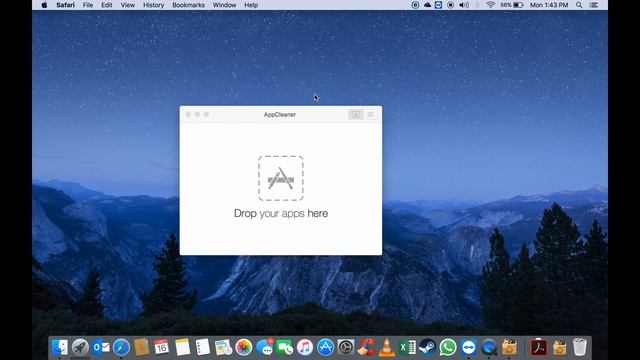
Task: Click the screen recording status icon
Action: tap(451, 5)
